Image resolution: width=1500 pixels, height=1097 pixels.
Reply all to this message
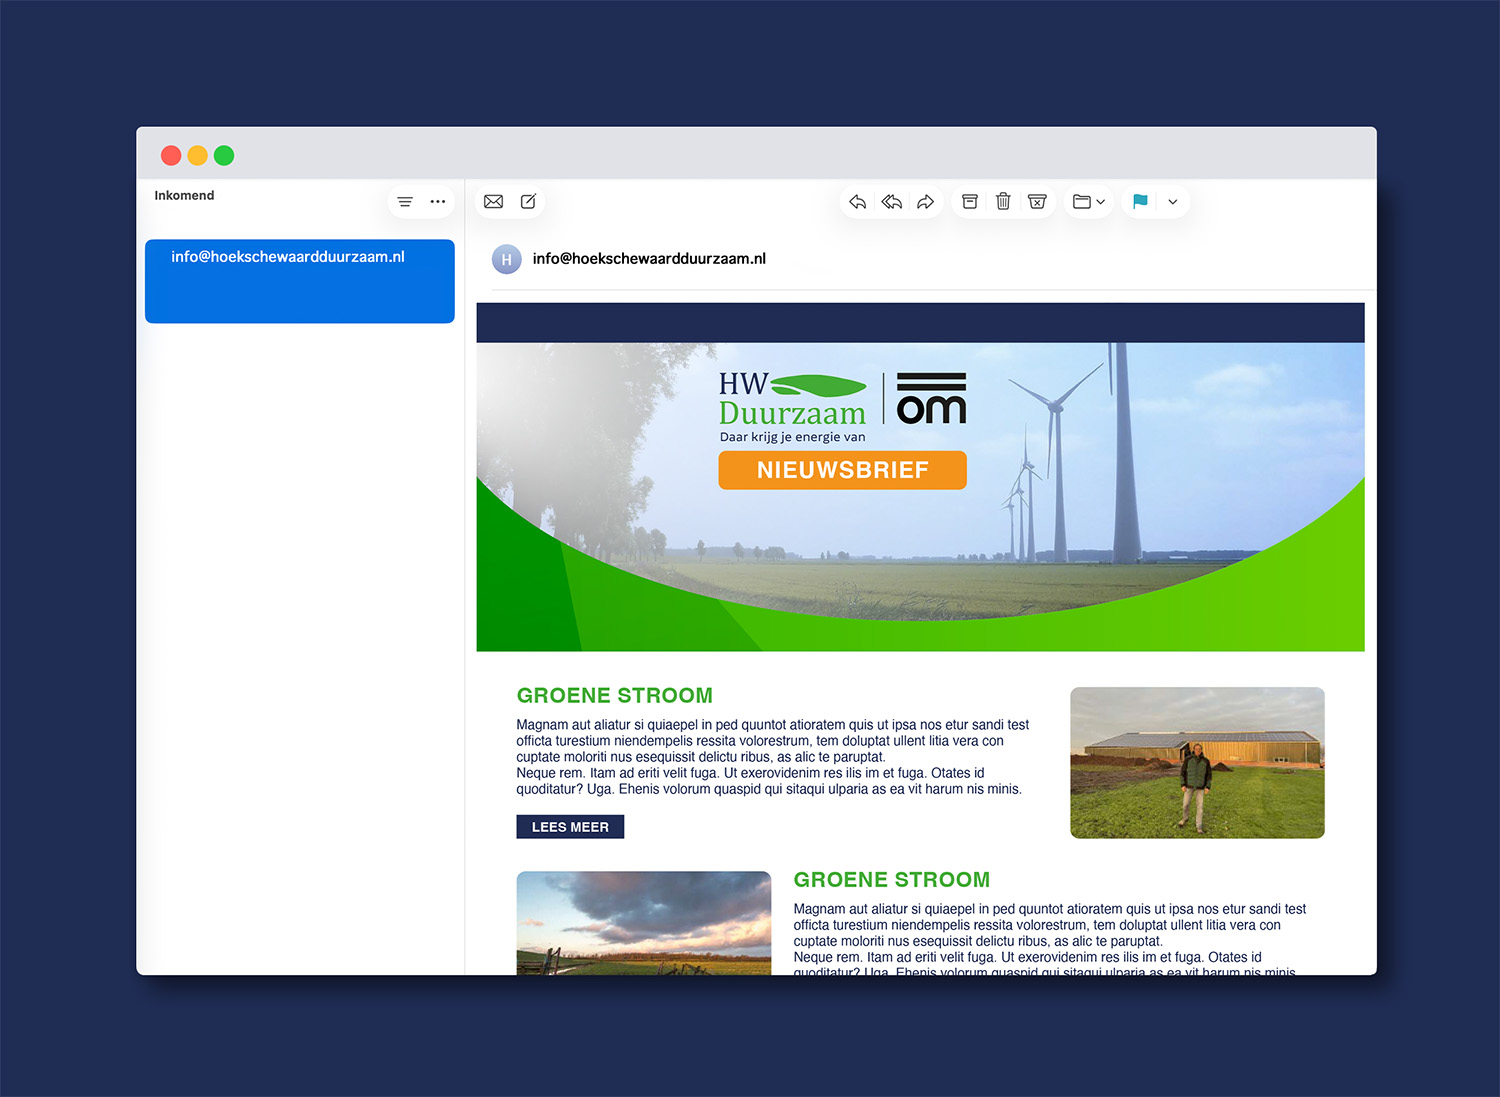tap(891, 202)
